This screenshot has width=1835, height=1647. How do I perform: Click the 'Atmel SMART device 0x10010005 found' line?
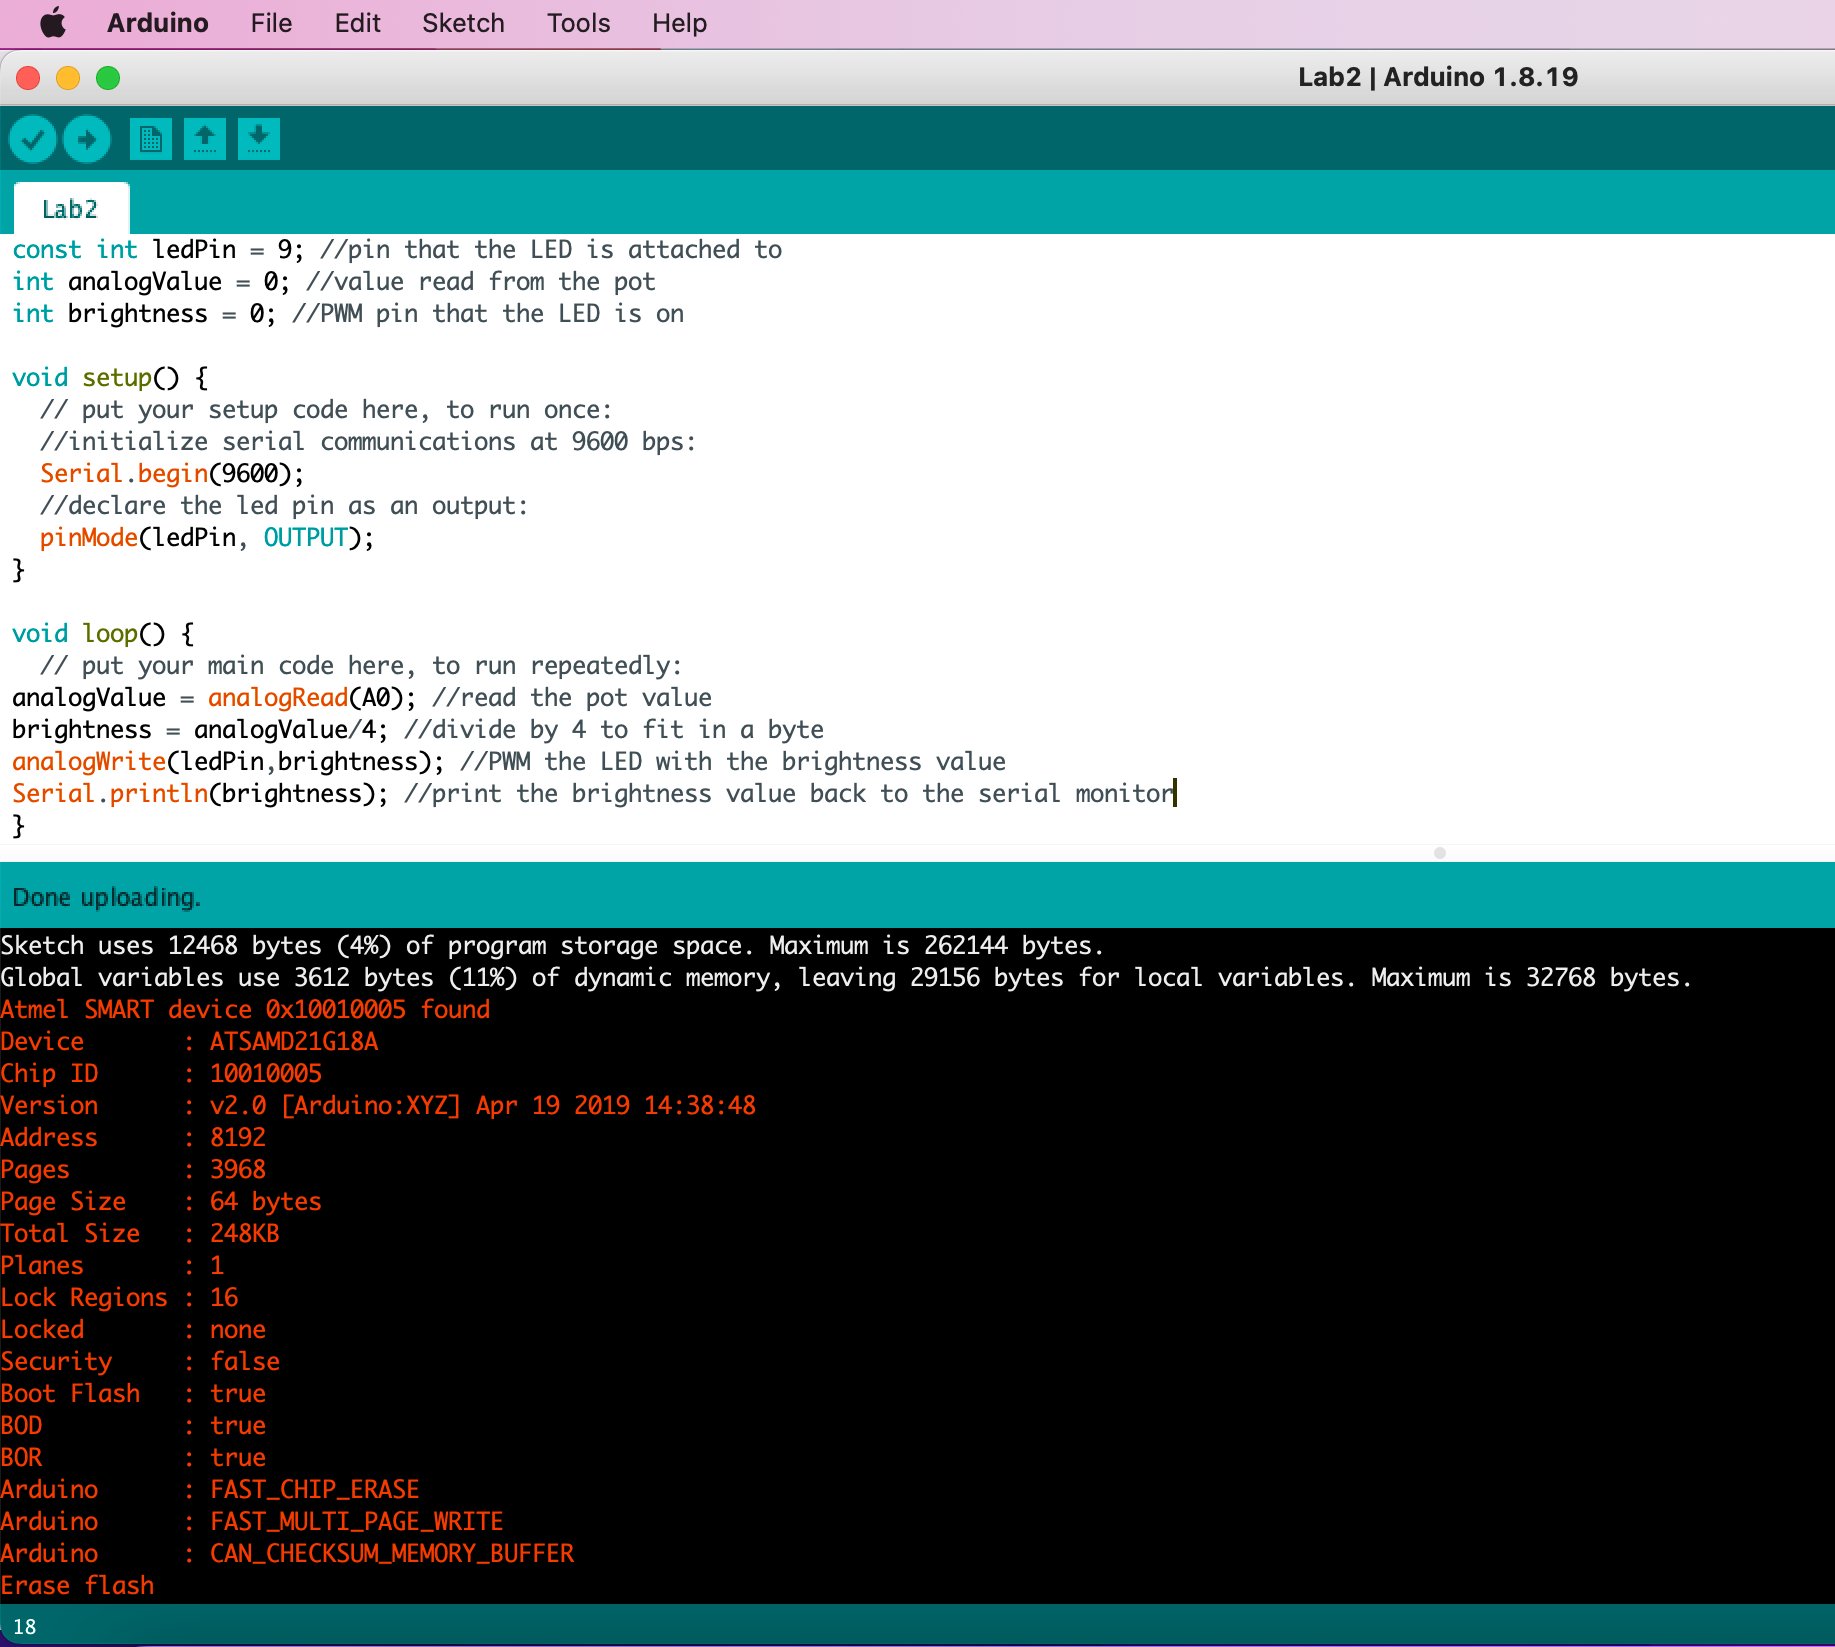point(245,1009)
